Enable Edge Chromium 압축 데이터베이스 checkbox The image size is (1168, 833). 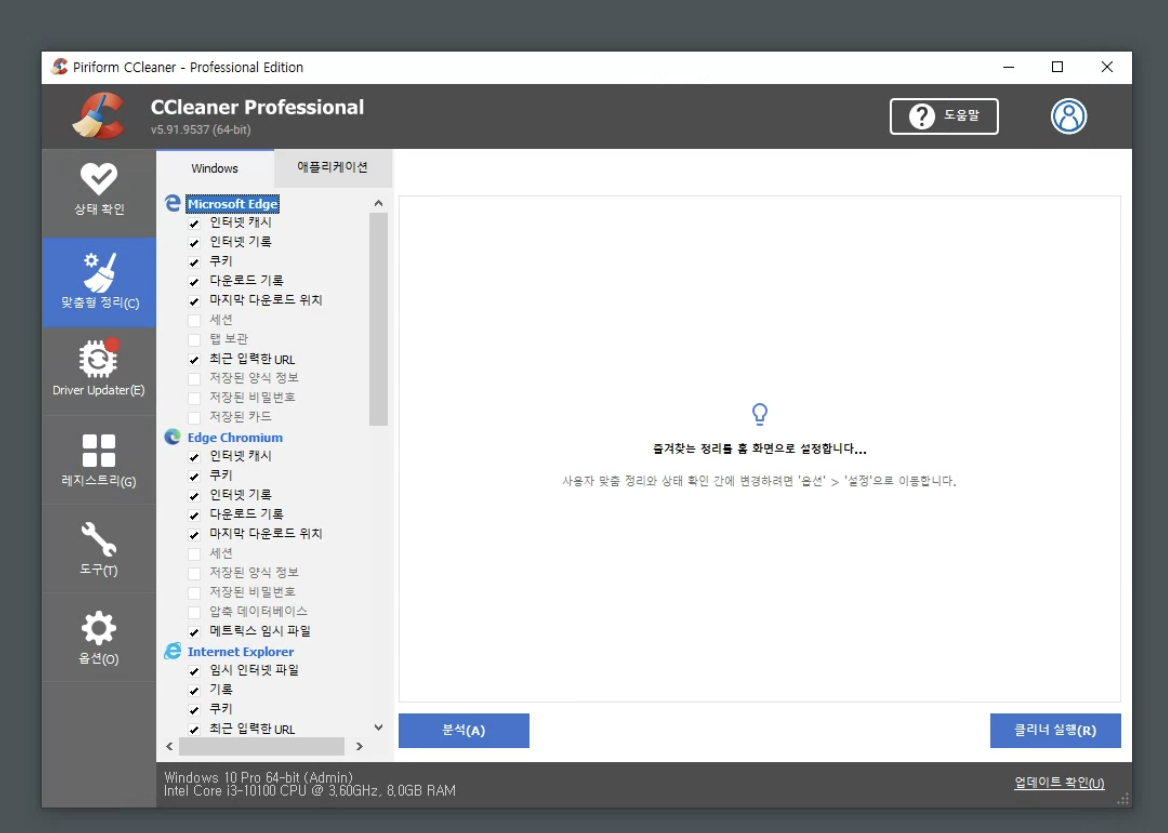[x=194, y=612]
